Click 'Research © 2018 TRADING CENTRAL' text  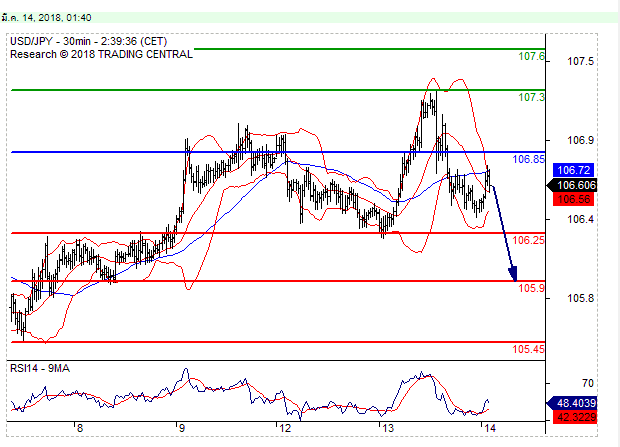(x=101, y=54)
